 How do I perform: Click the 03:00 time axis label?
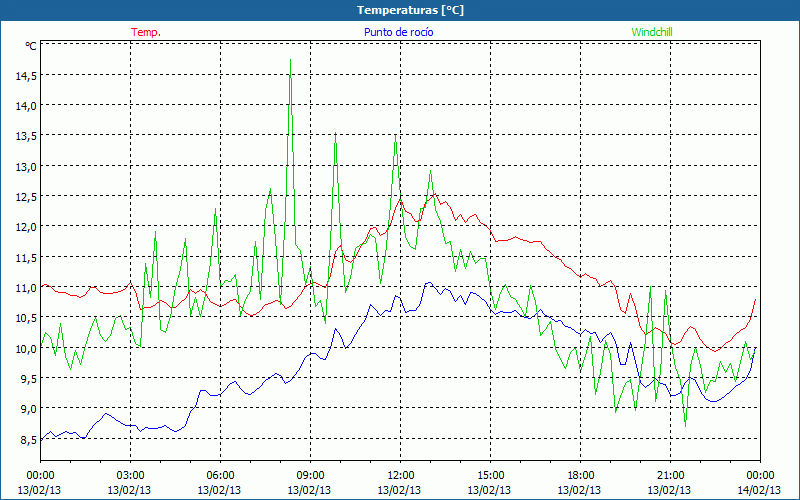click(x=130, y=475)
